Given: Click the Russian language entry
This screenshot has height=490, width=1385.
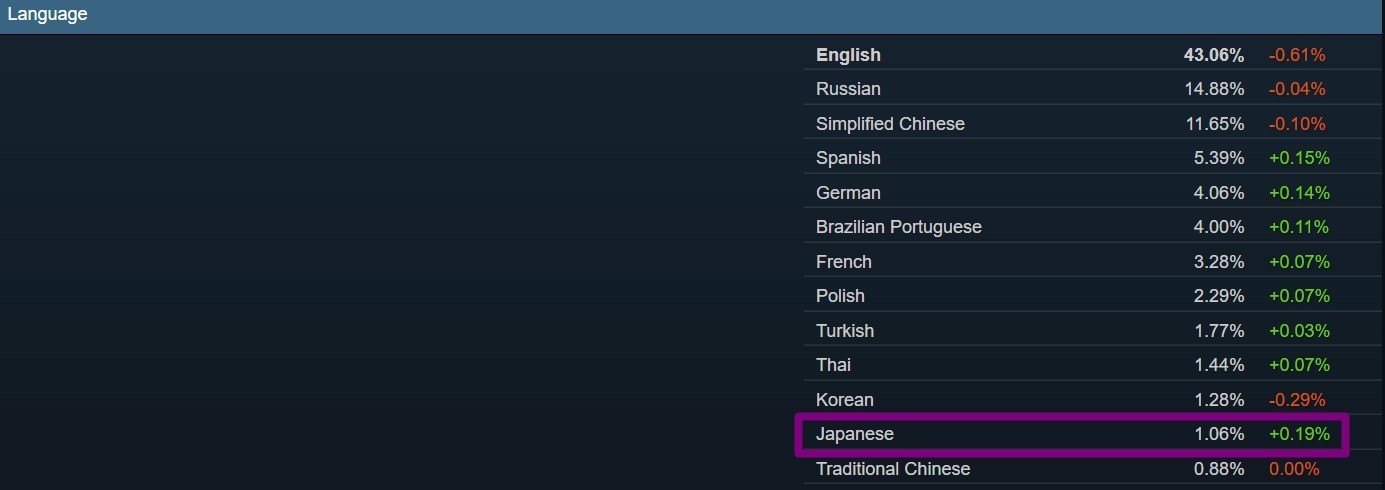Looking at the screenshot, I should tap(848, 89).
